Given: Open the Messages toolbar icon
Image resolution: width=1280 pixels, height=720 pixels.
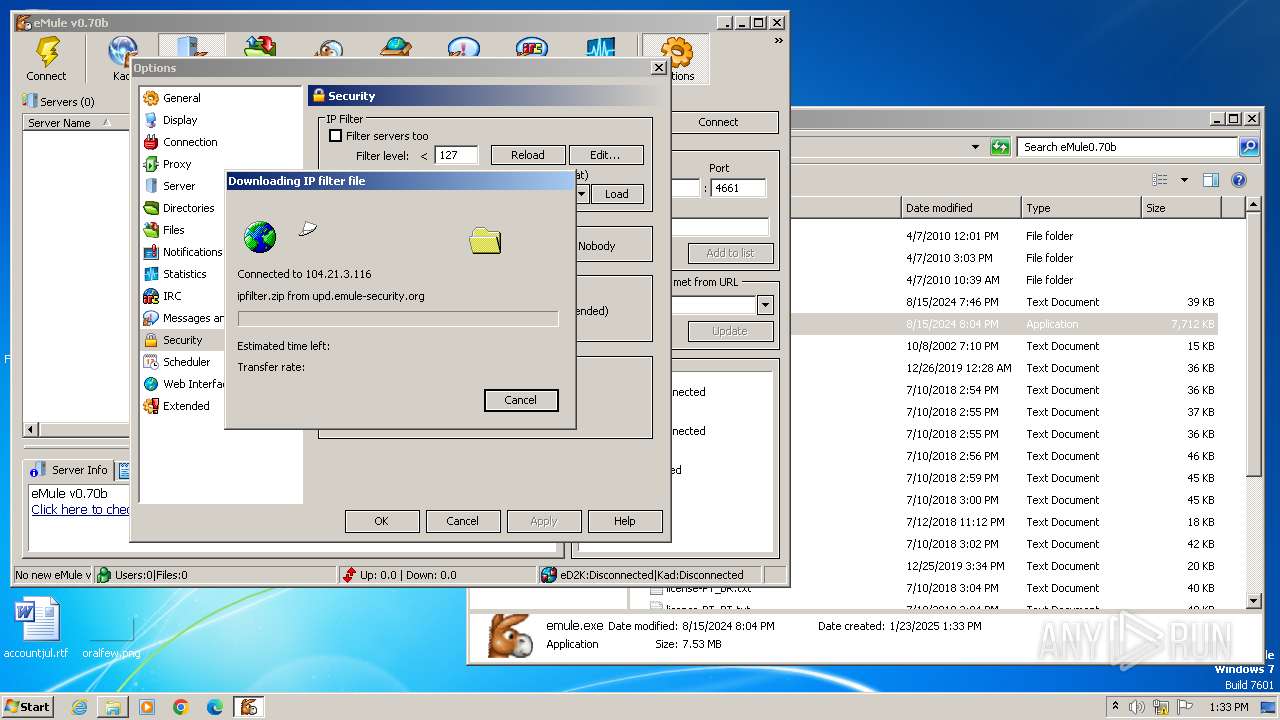Looking at the screenshot, I should [464, 48].
